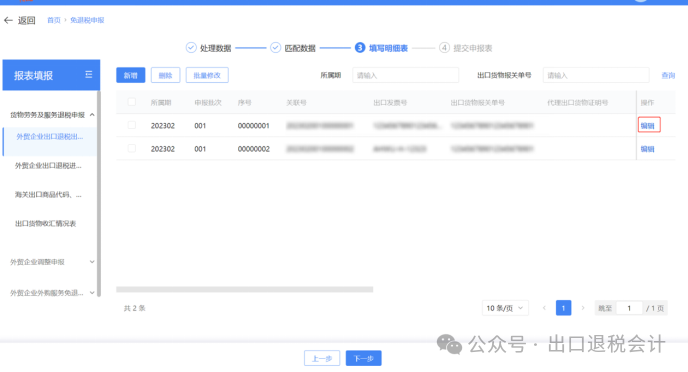Viewport: 688px width, 372px height.
Task: Click the jump-to page number field
Action: pos(629,308)
